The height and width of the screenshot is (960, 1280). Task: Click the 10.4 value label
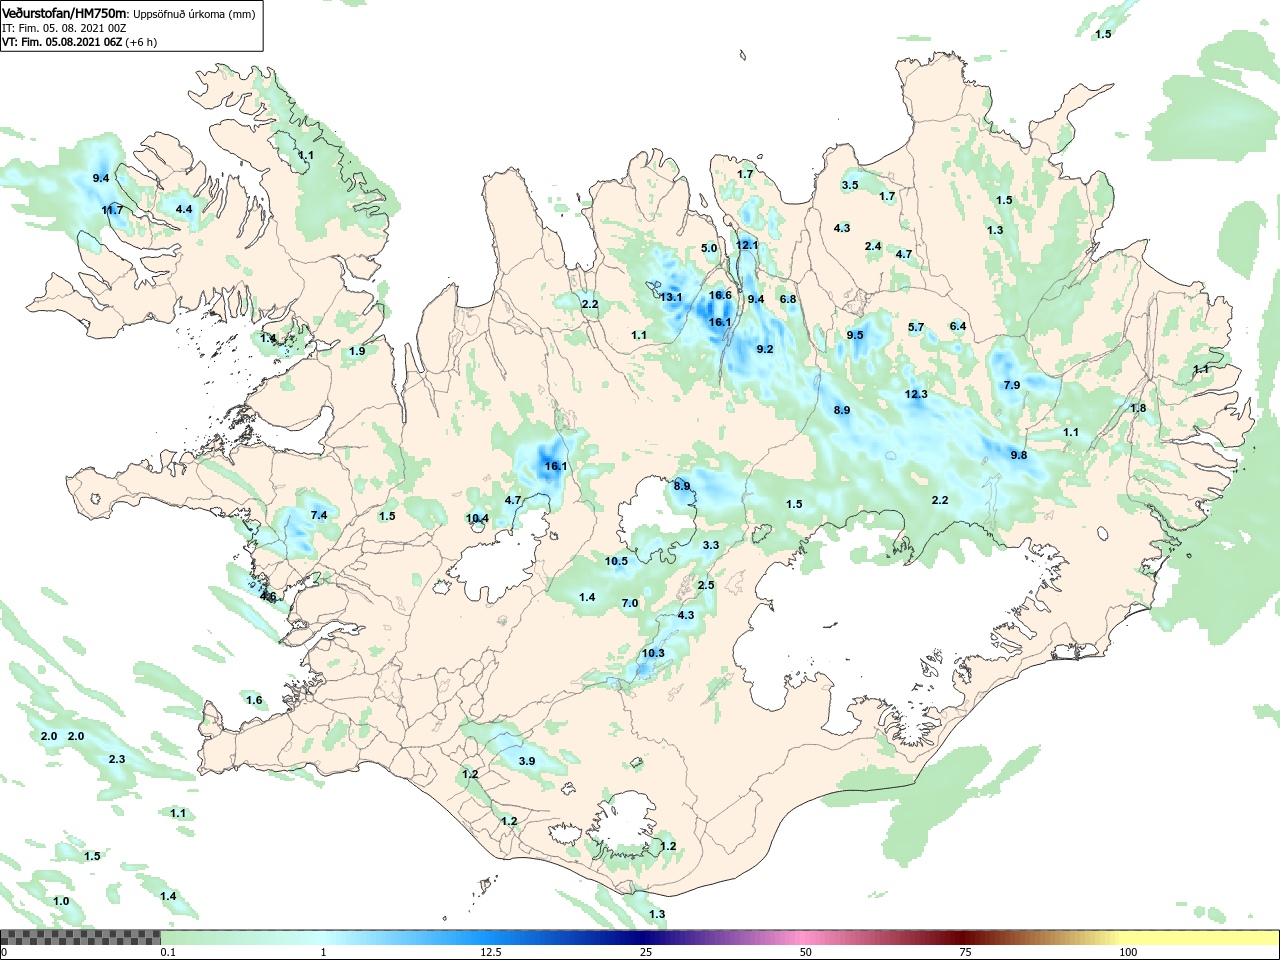tap(478, 518)
